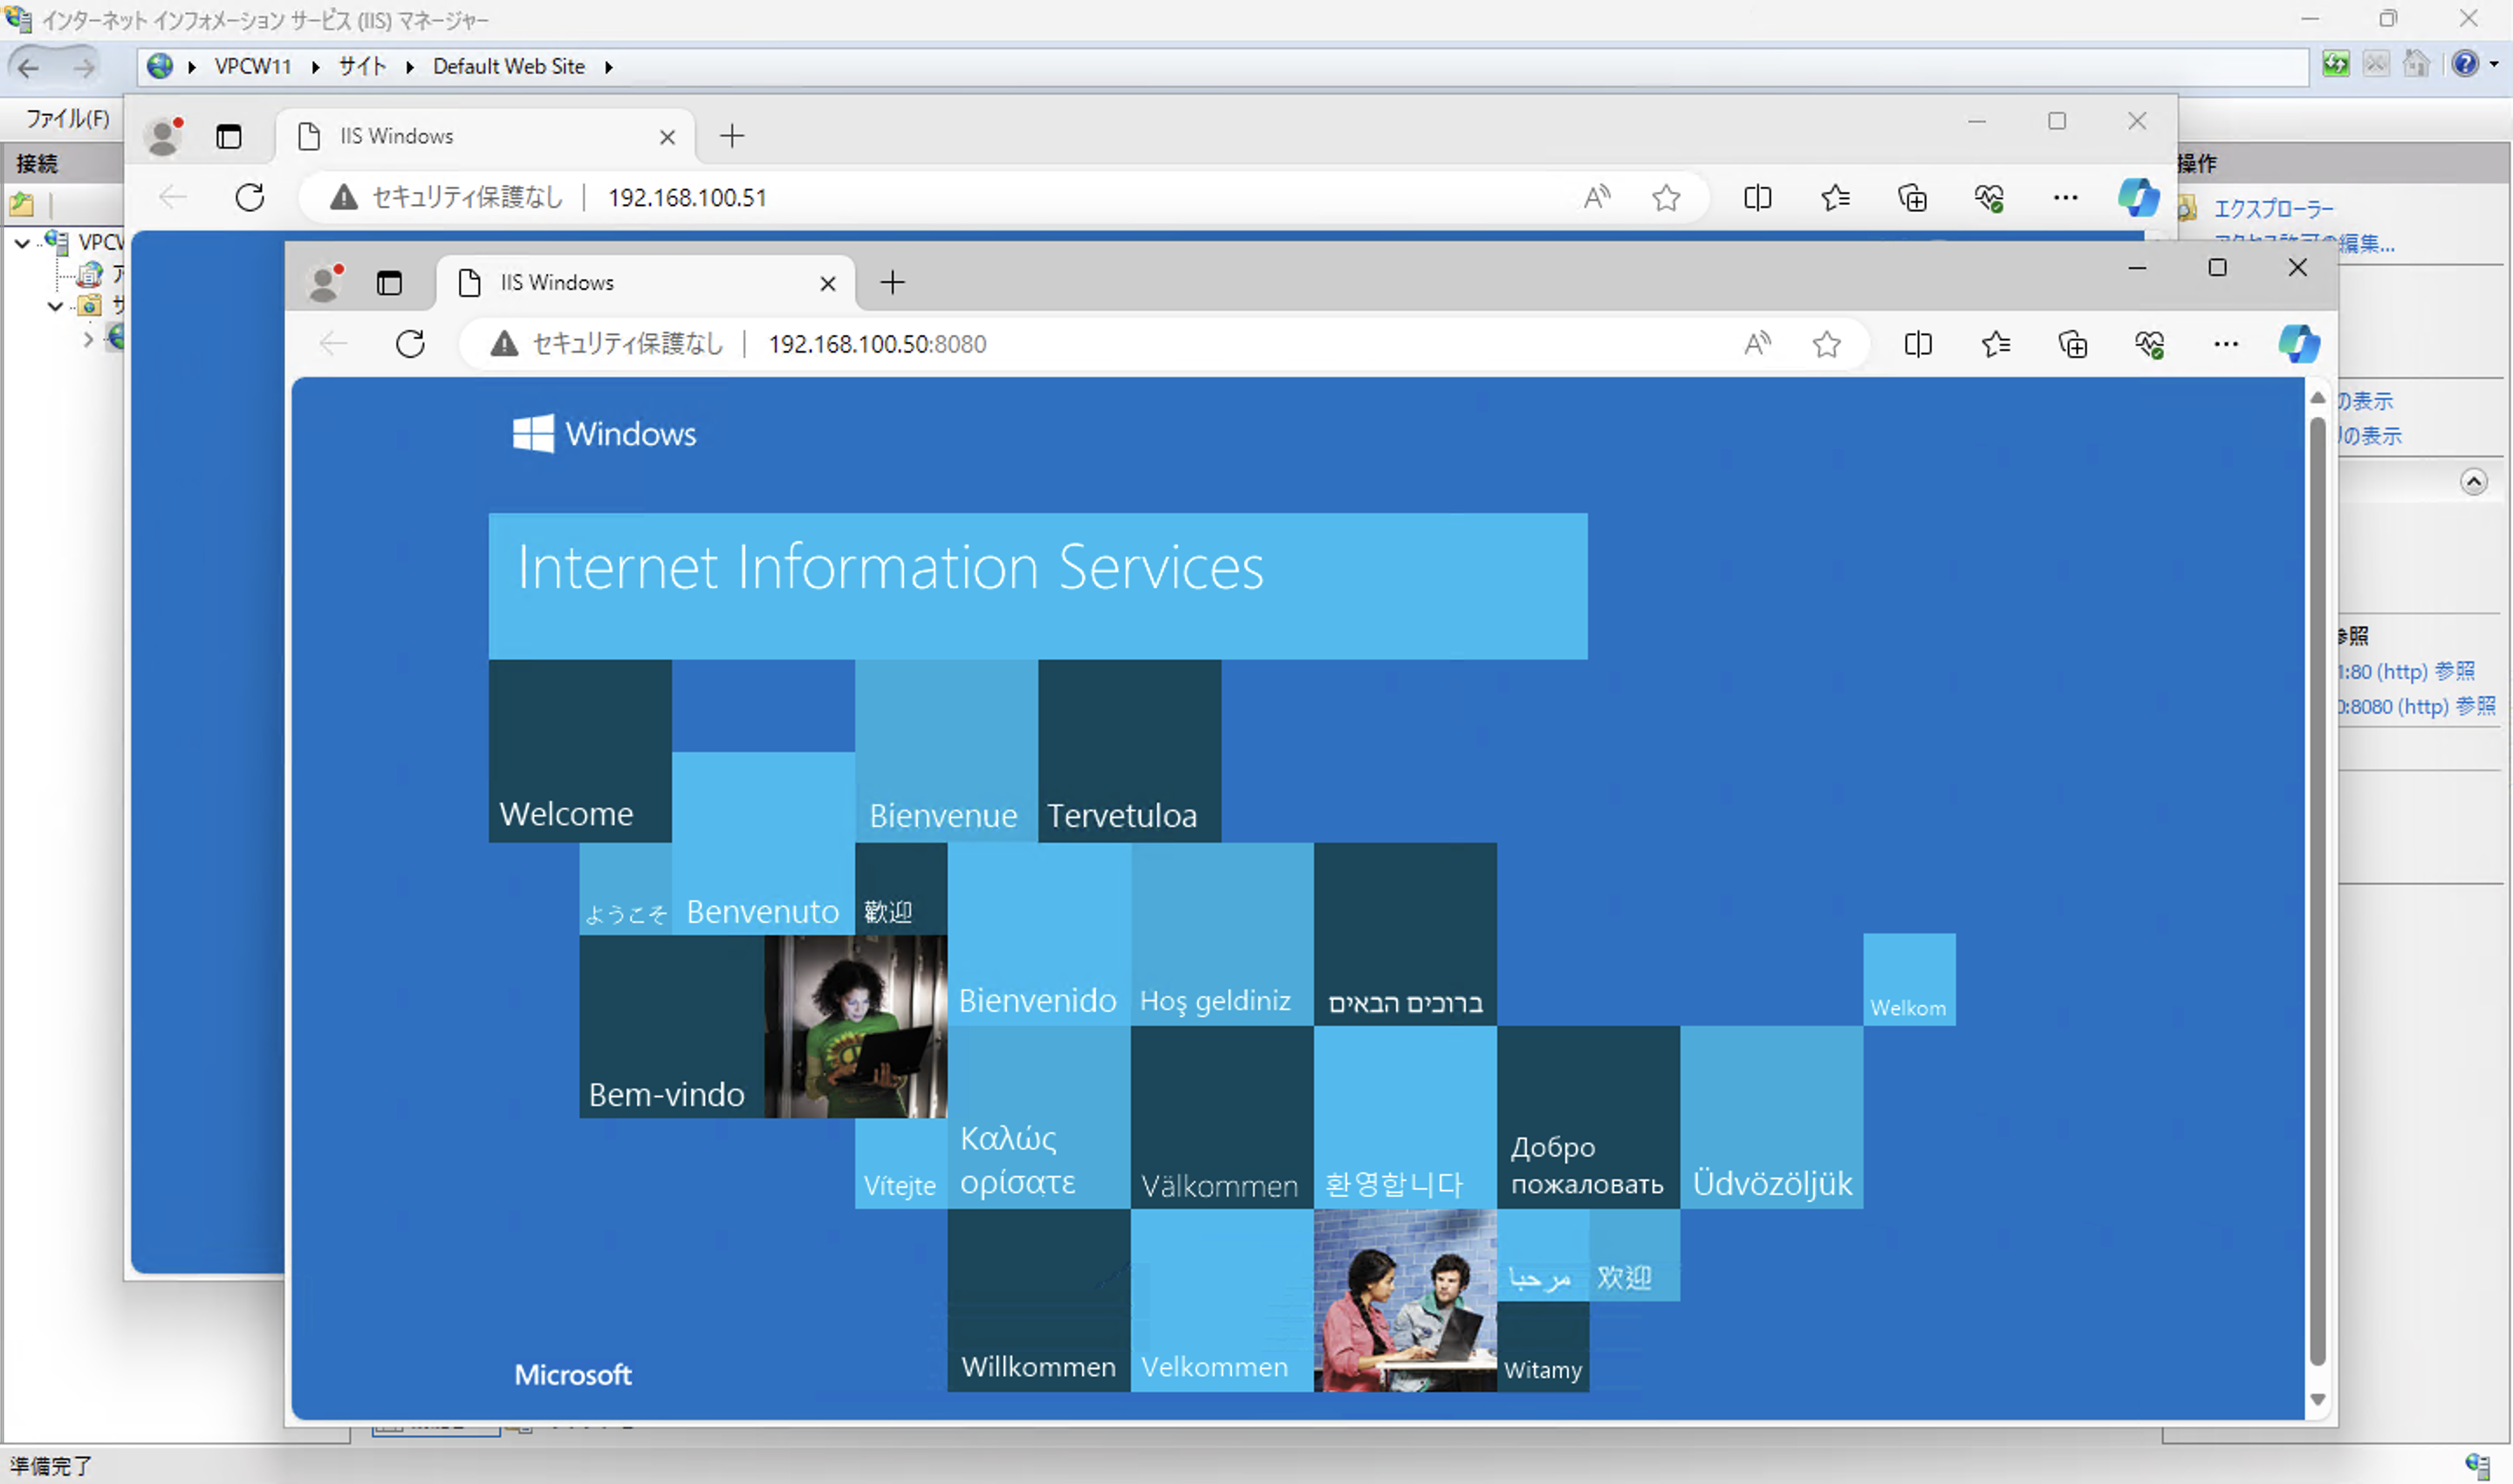Click scroll down arrow in front Edge window
2513x1484 pixels.
[x=2318, y=1400]
